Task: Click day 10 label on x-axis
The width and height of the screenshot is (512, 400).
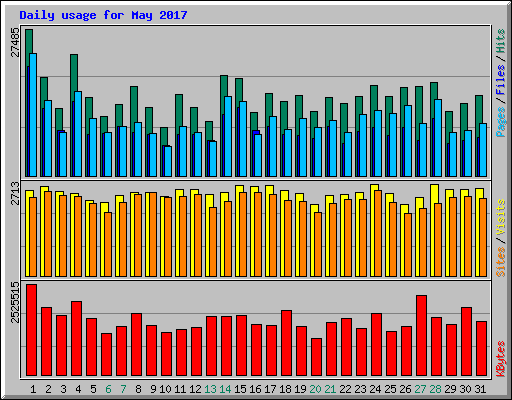Action: pos(165,389)
